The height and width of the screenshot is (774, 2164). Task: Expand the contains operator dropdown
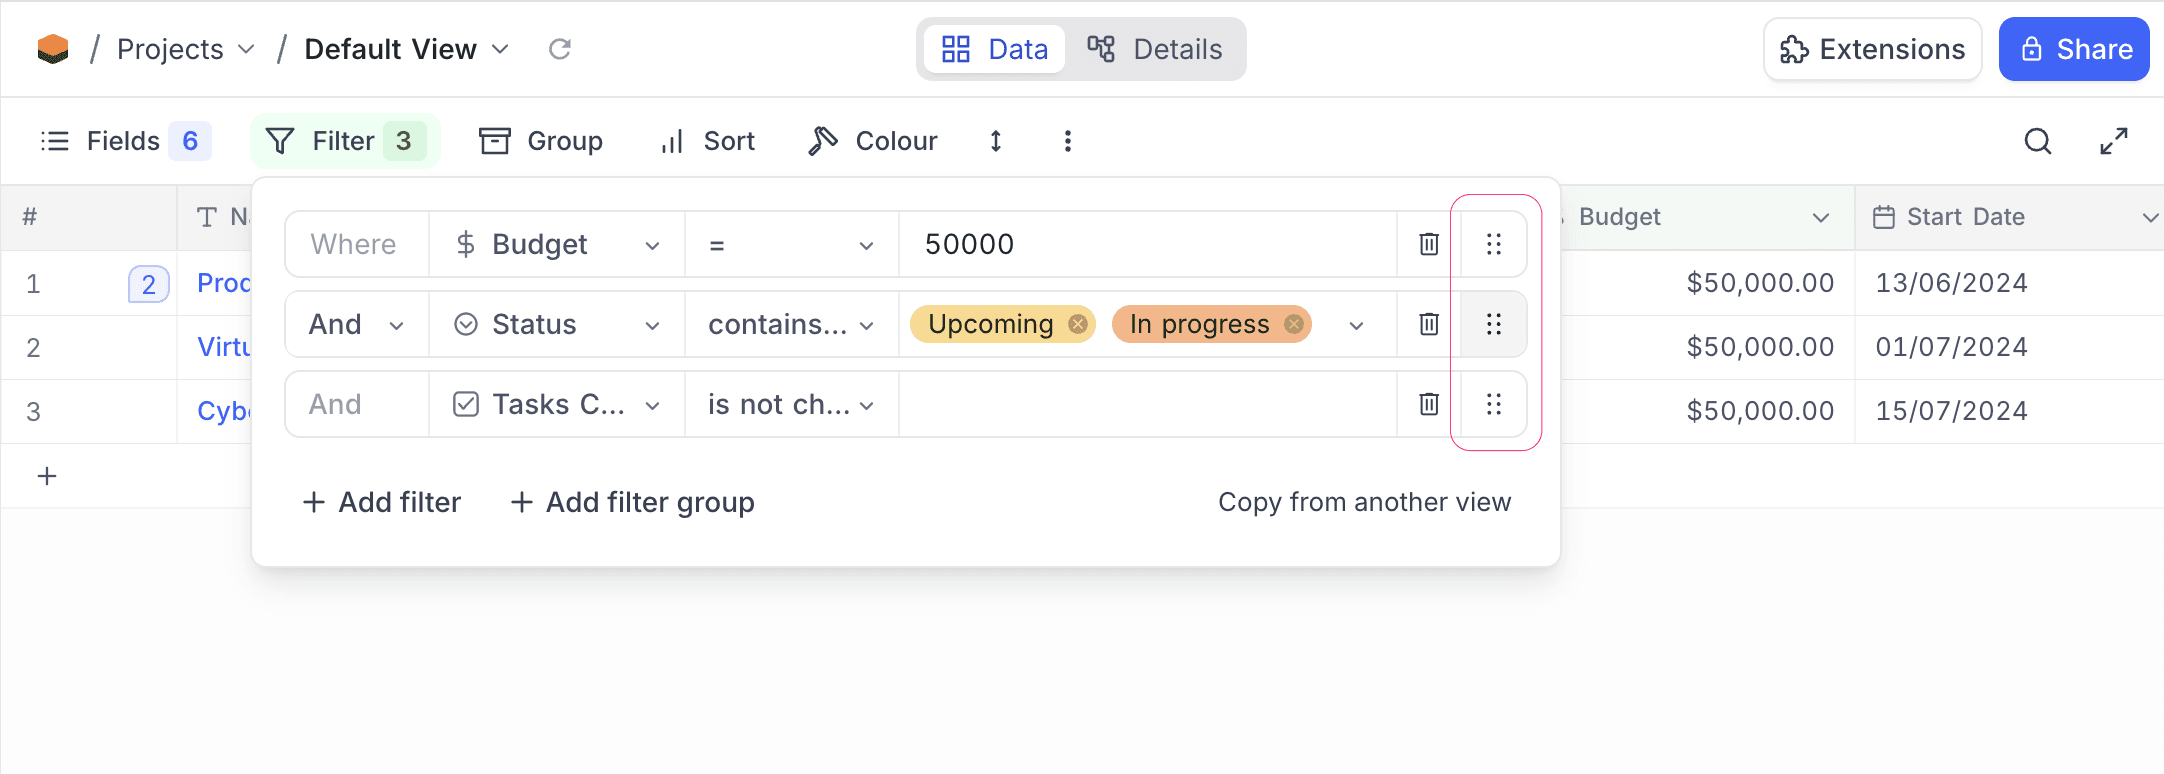pos(790,324)
